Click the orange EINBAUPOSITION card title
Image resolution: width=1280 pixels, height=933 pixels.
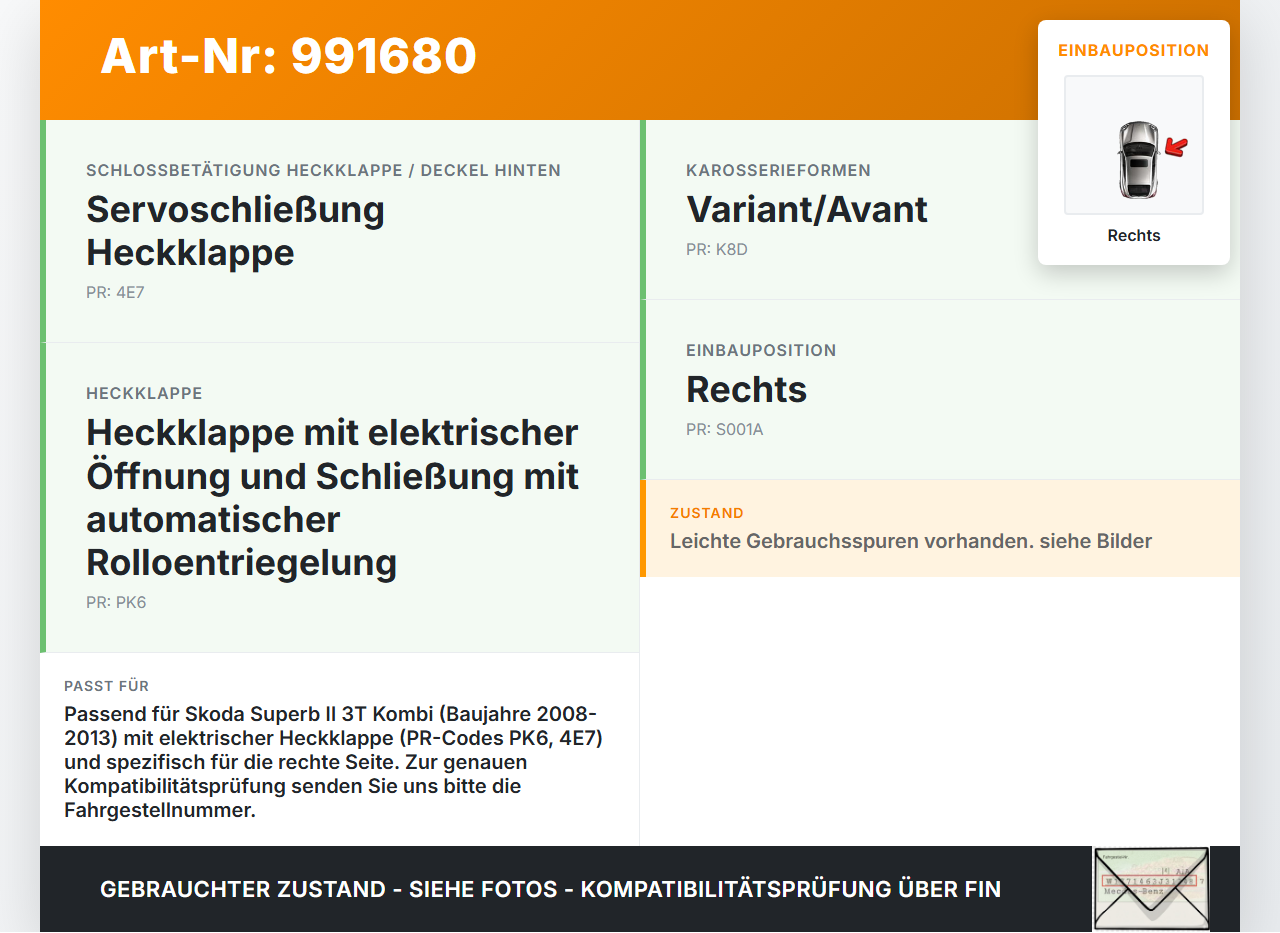1134,50
